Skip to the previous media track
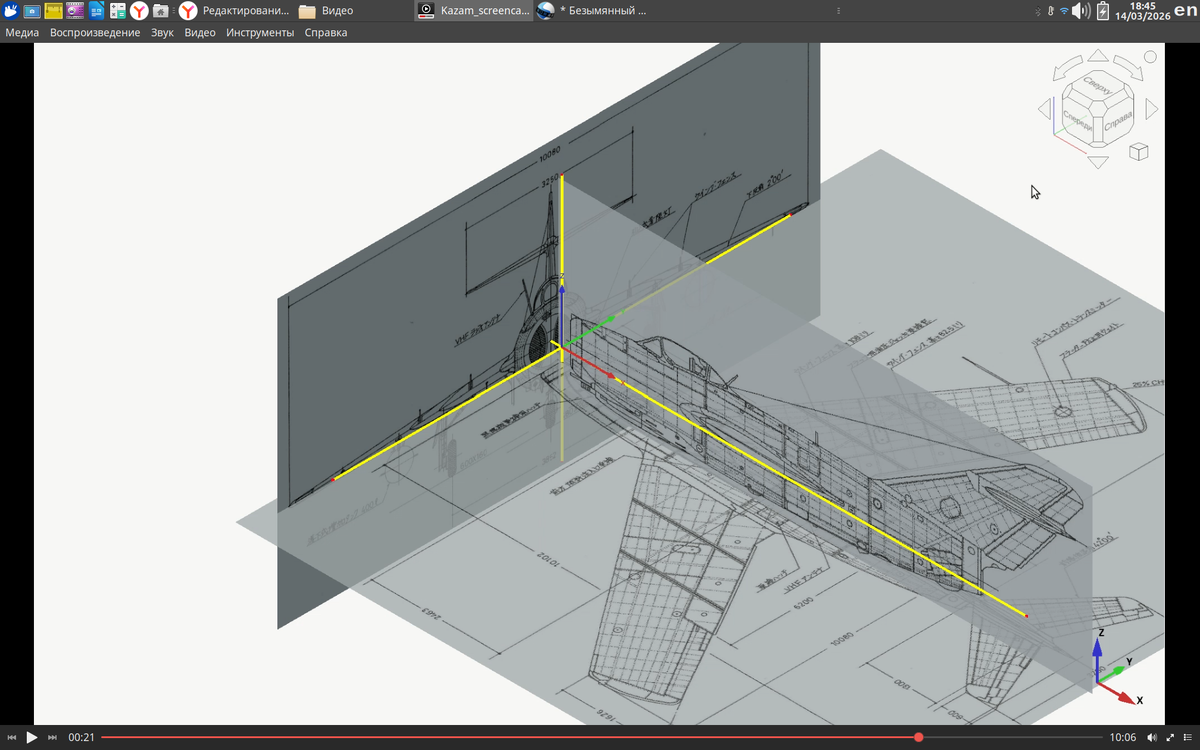 pyautogui.click(x=13, y=737)
